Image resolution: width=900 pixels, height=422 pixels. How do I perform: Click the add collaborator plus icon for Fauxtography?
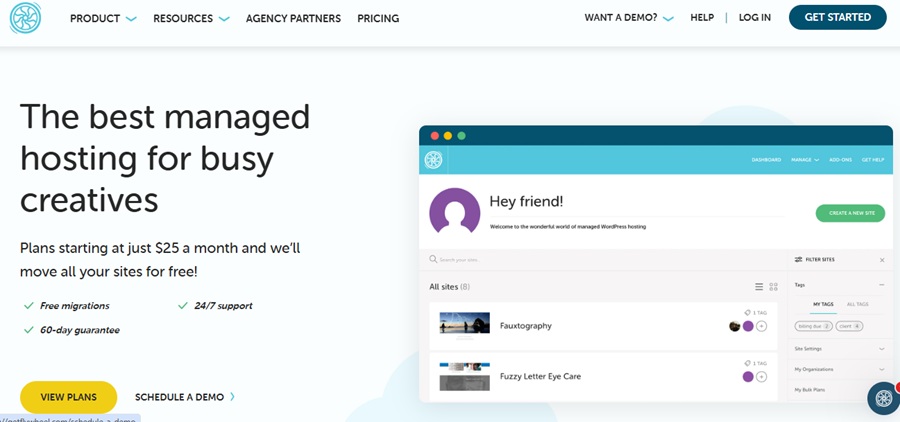[x=762, y=326]
